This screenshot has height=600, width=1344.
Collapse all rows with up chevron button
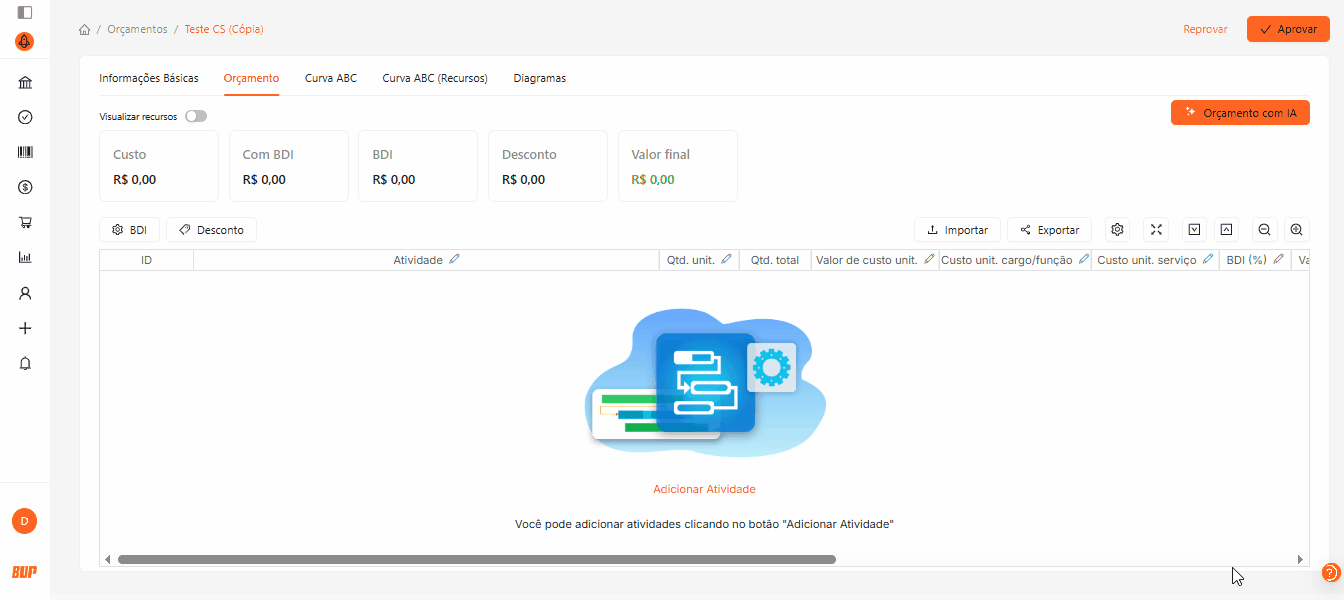point(1226,230)
